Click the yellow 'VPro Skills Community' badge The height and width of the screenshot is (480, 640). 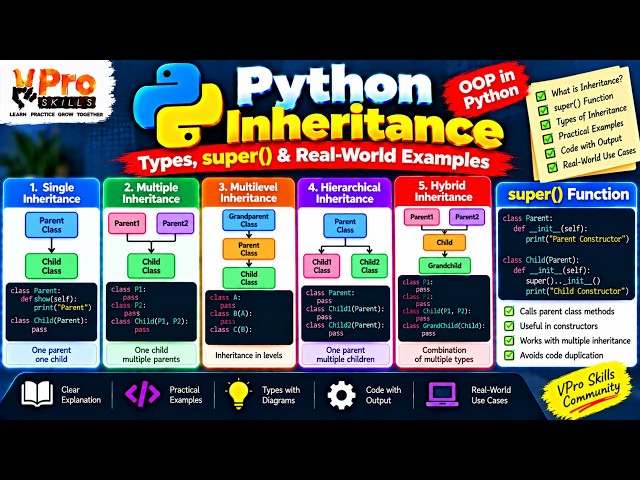588,389
